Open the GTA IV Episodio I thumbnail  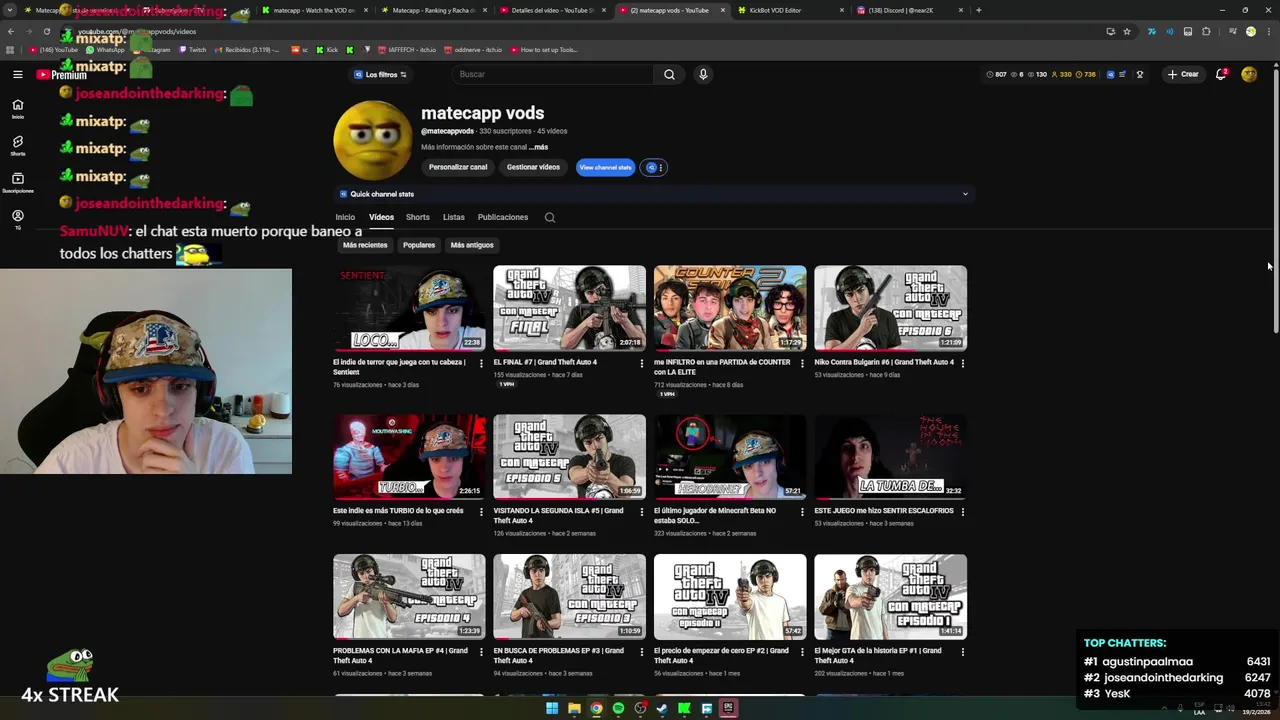[x=890, y=597]
